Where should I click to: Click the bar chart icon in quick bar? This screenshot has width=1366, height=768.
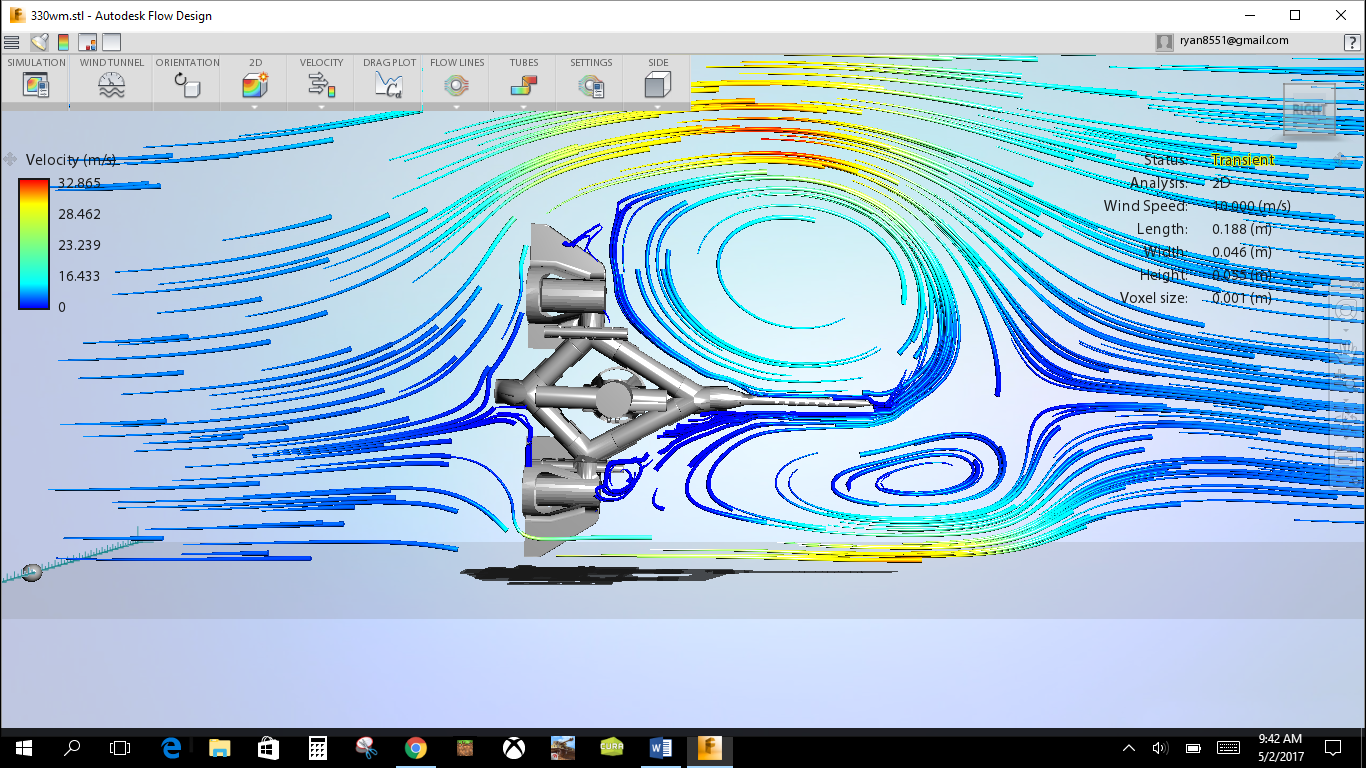click(87, 42)
